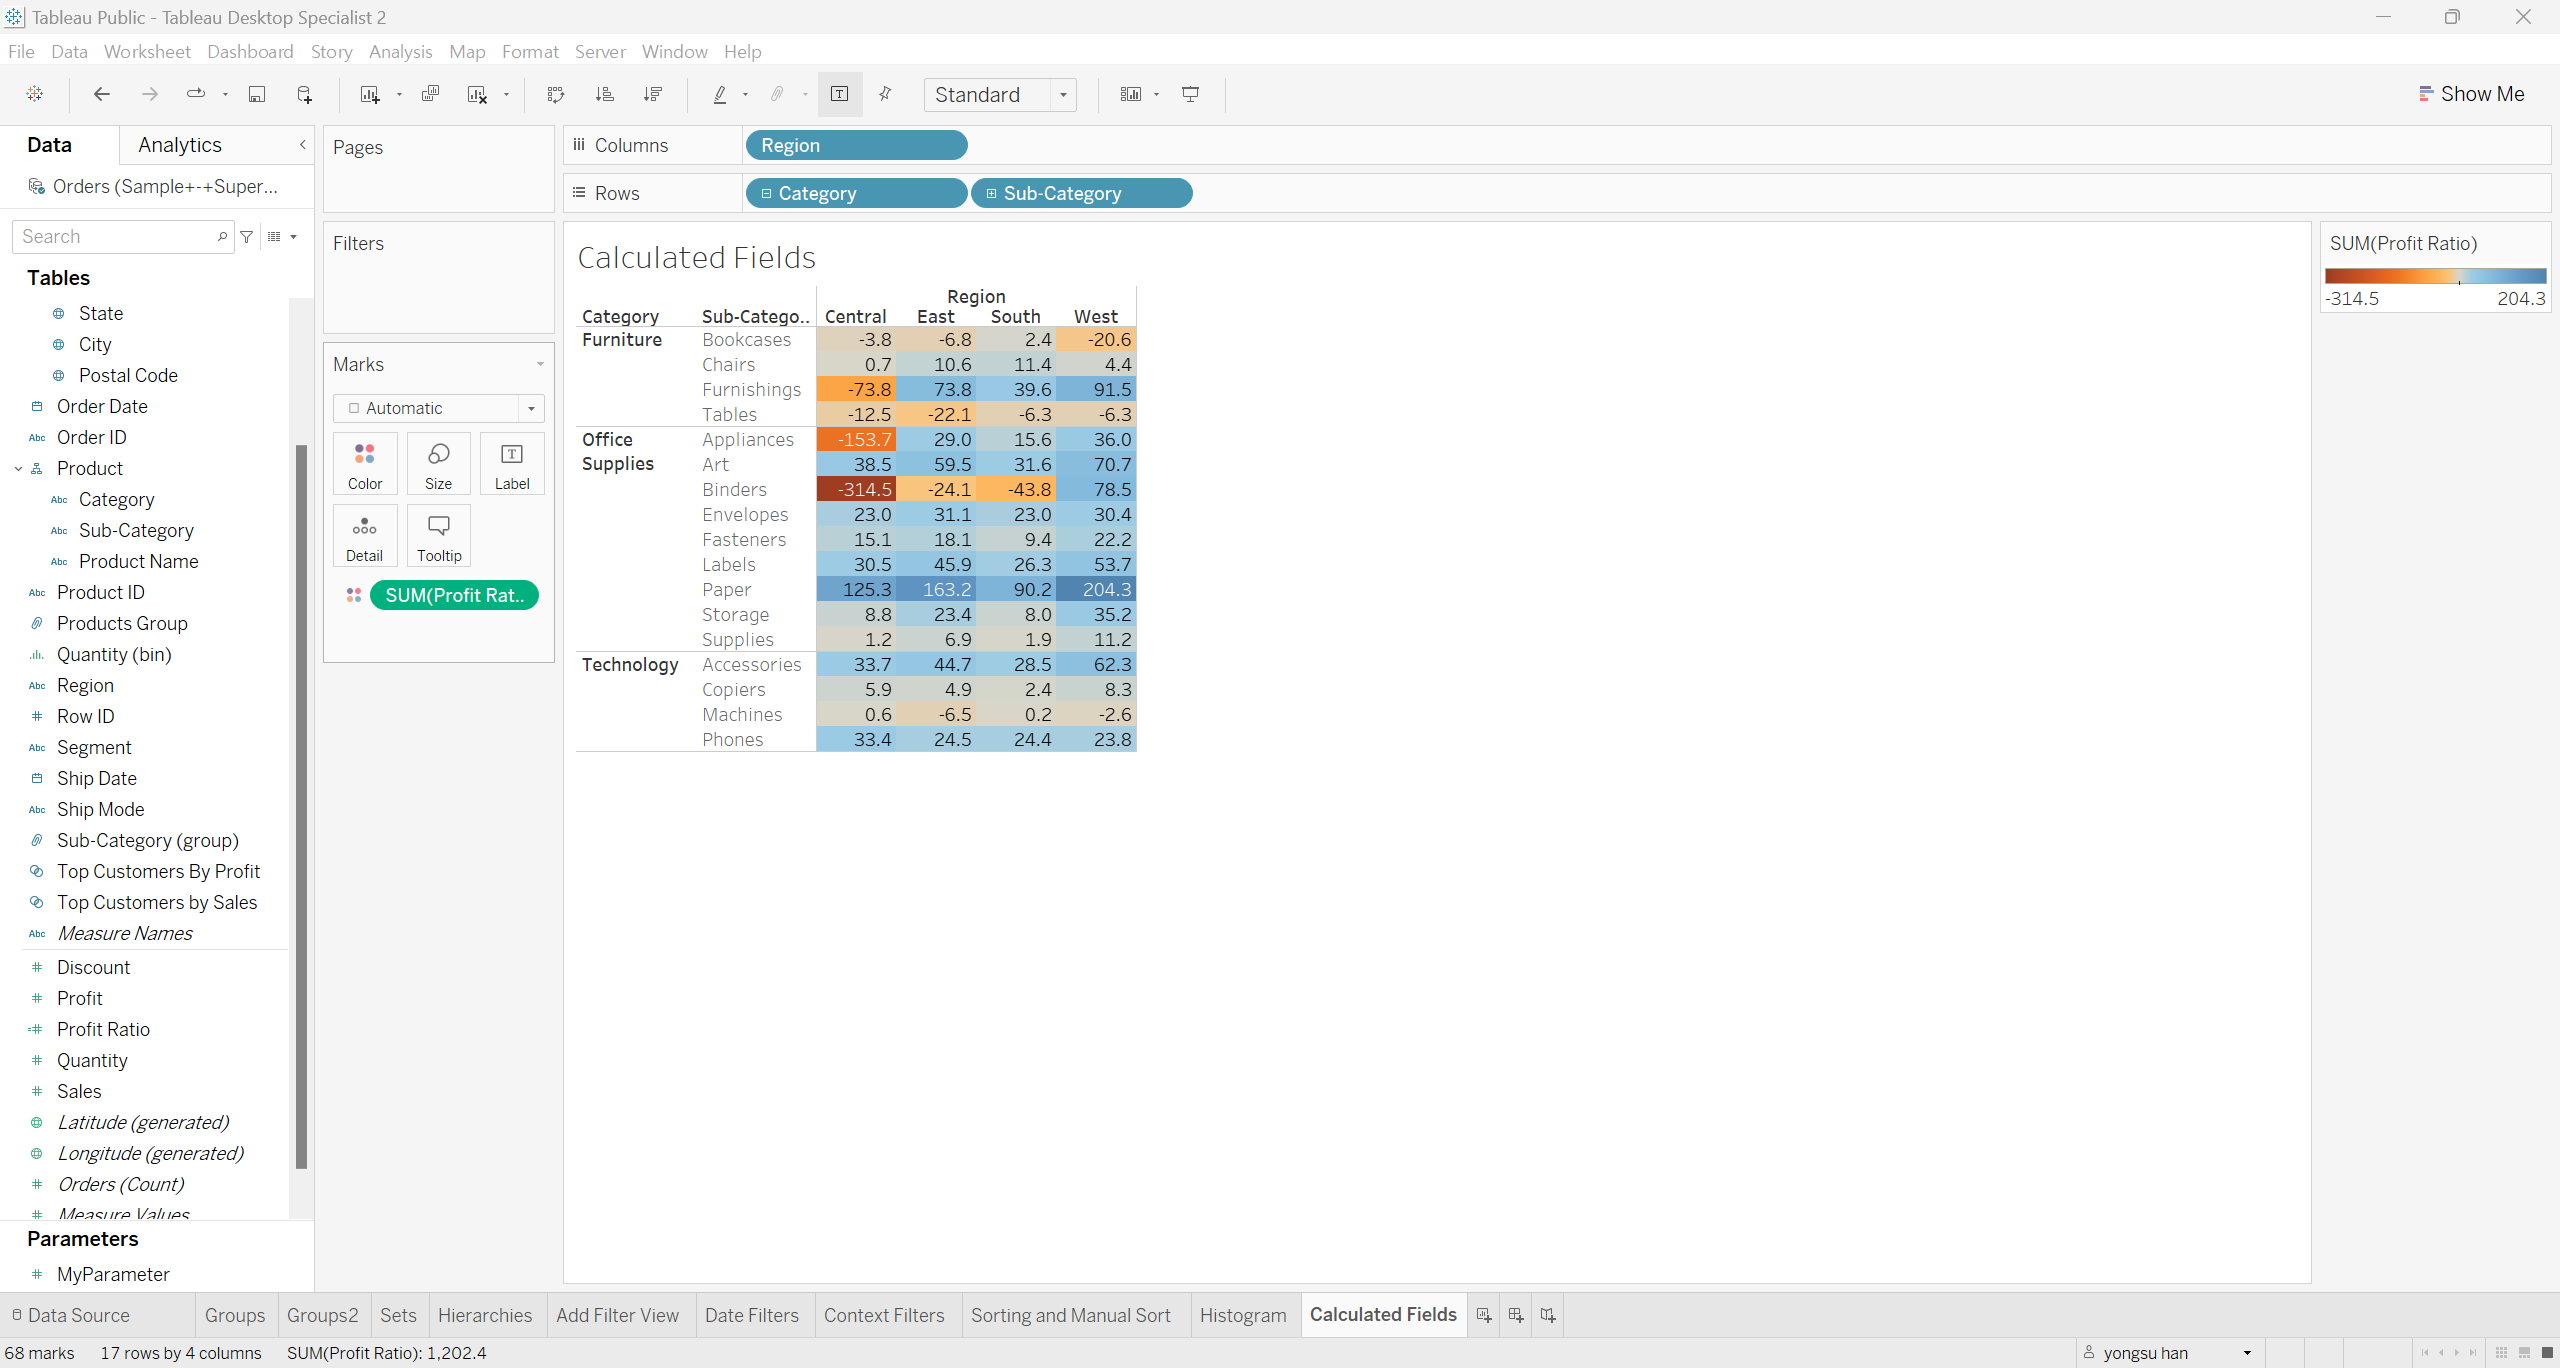Open the Analysis menu

pyautogui.click(x=400, y=51)
